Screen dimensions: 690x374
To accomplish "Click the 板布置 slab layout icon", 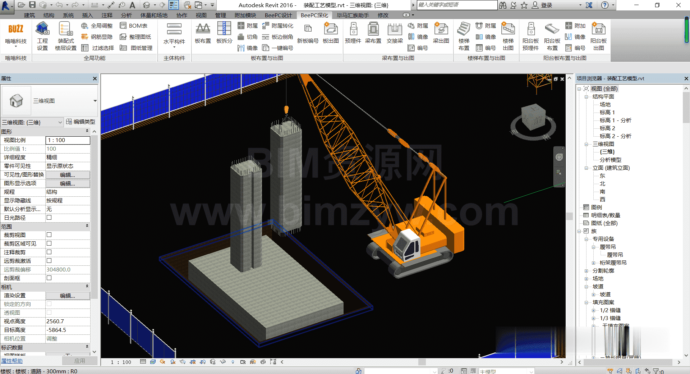I will [x=202, y=33].
